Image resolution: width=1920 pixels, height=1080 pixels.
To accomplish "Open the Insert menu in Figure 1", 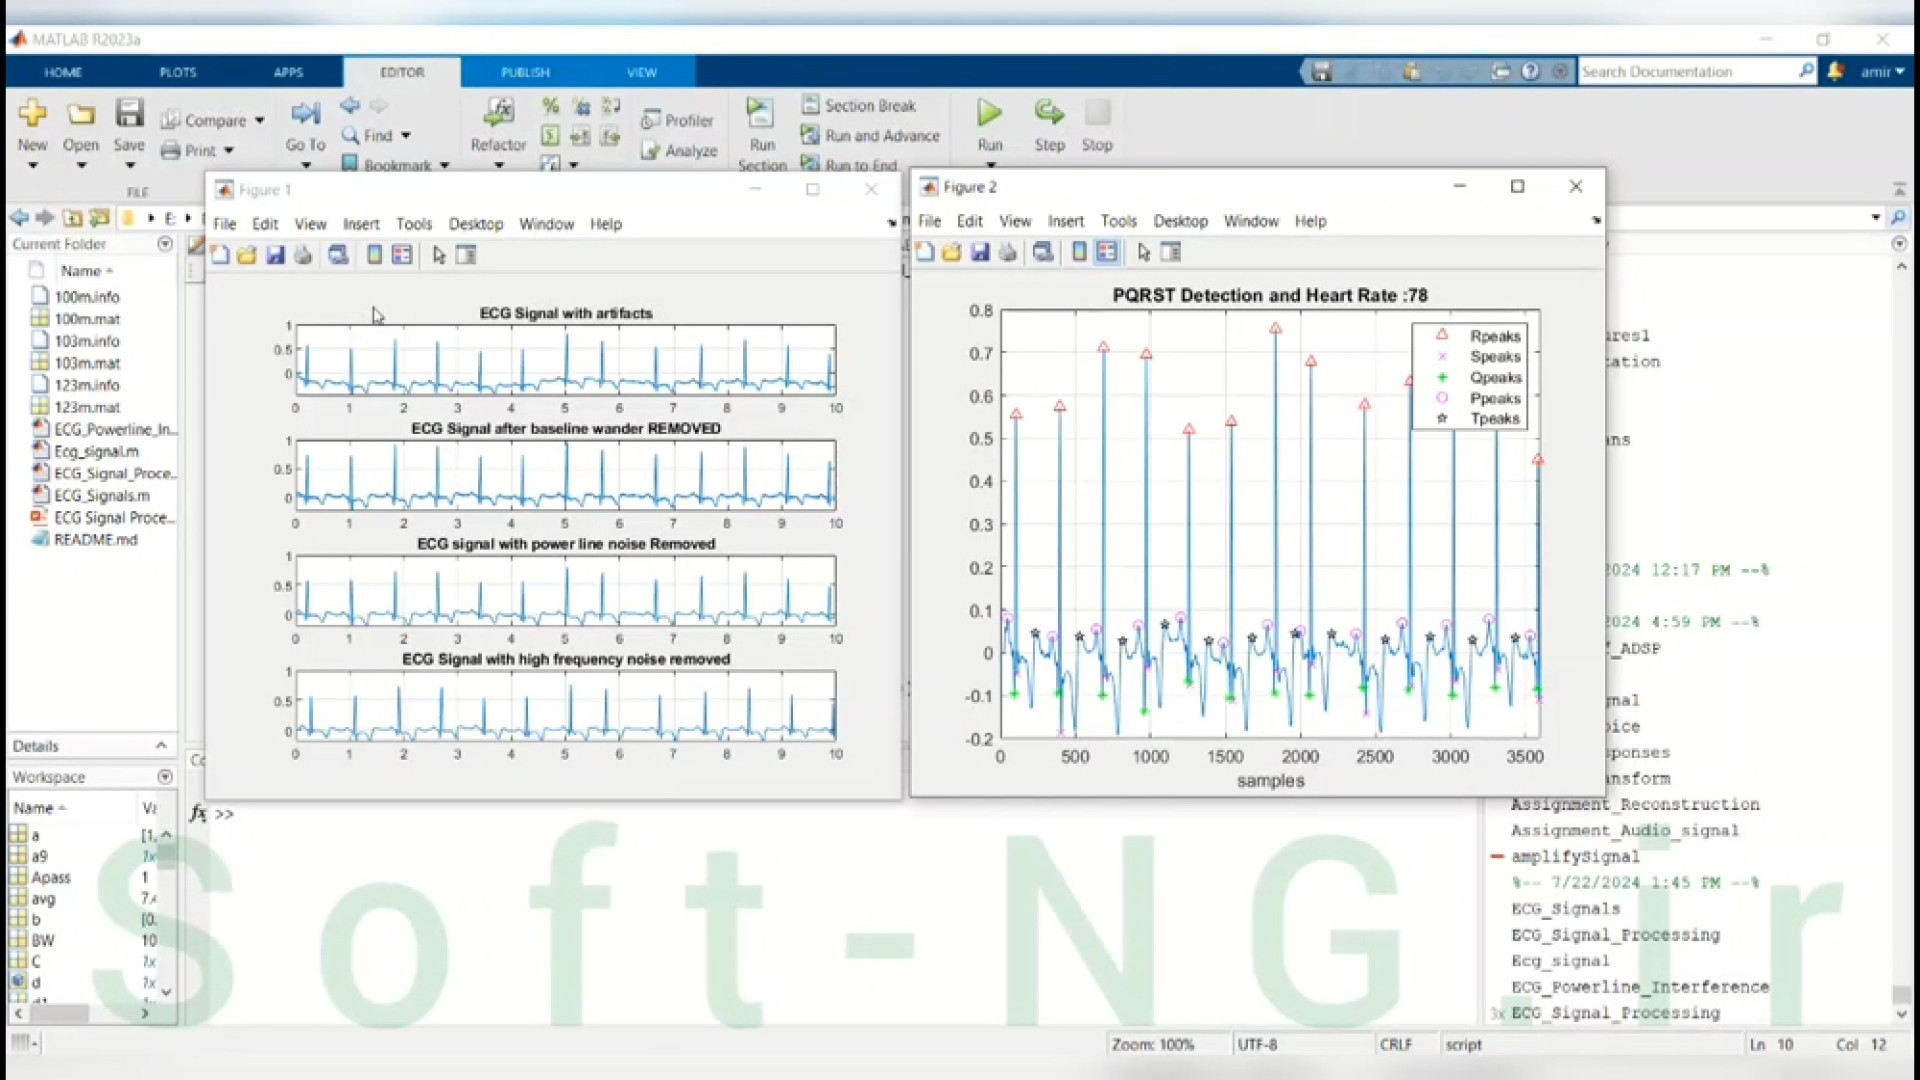I will pos(361,224).
